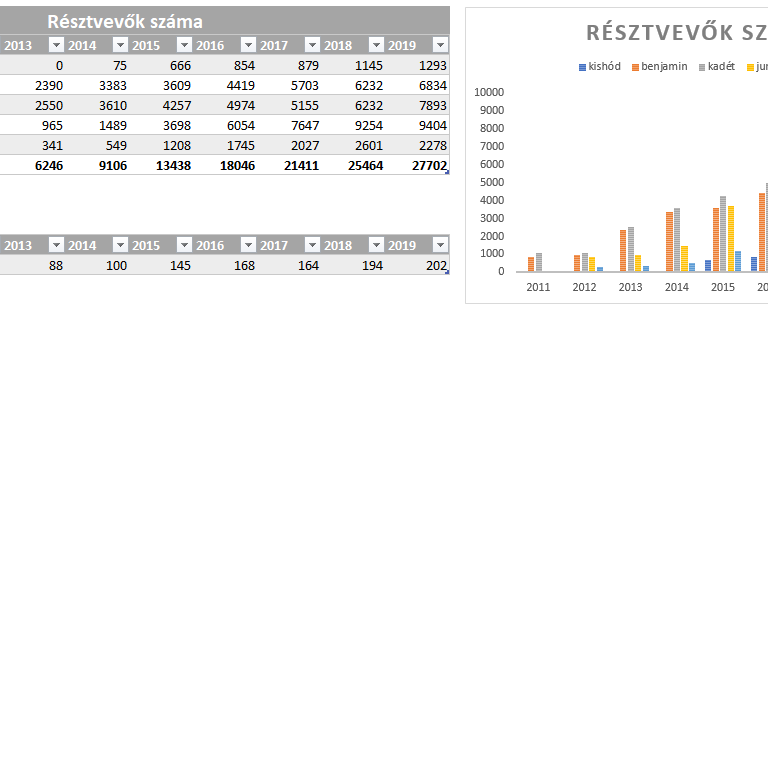
Task: Open the 2015 filter dropdown in lower table
Action: 184,245
